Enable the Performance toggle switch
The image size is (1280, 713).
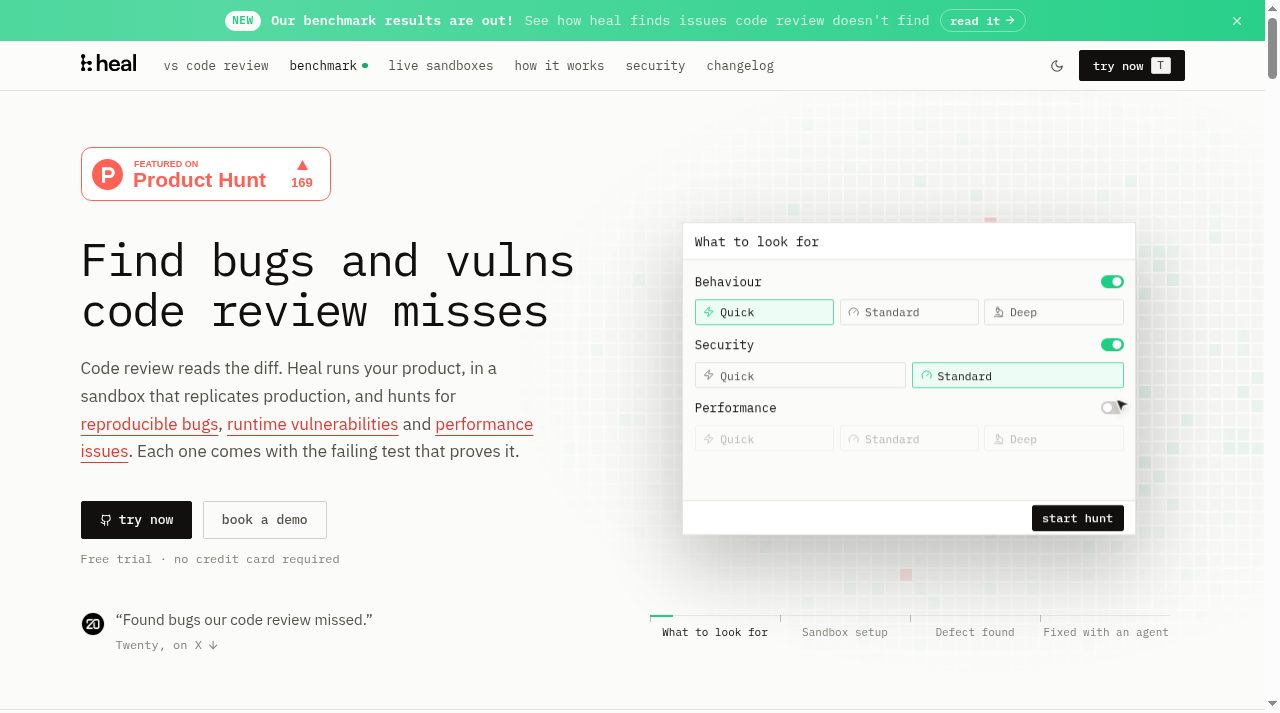tap(1112, 408)
